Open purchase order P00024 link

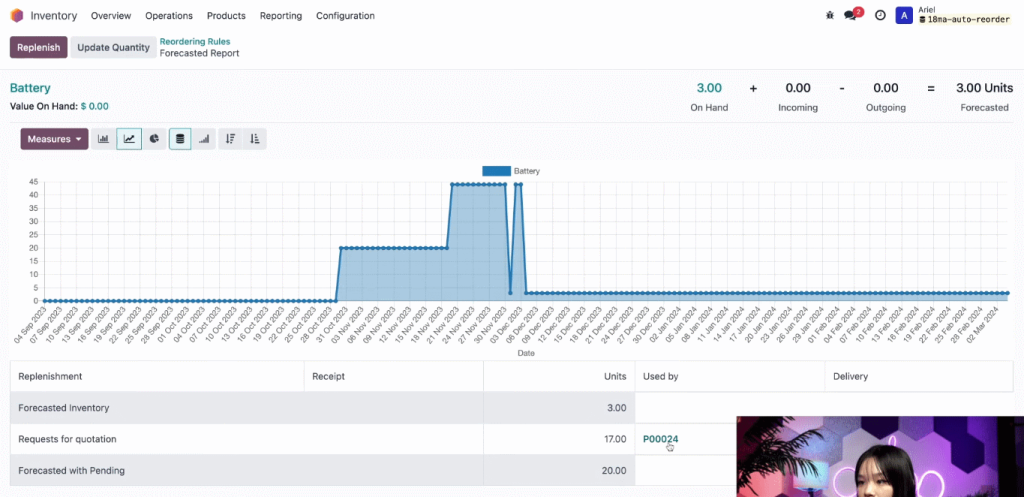(x=660, y=439)
